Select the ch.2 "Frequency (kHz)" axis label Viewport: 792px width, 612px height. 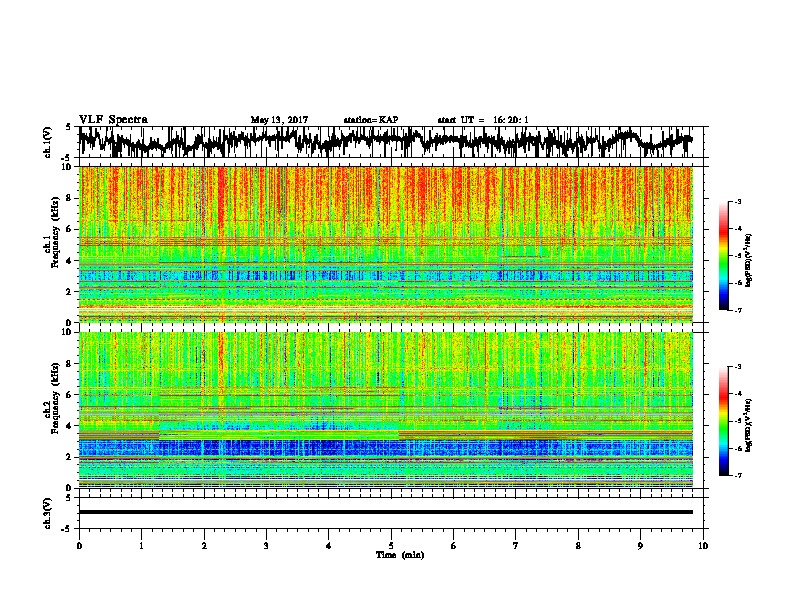tap(55, 398)
